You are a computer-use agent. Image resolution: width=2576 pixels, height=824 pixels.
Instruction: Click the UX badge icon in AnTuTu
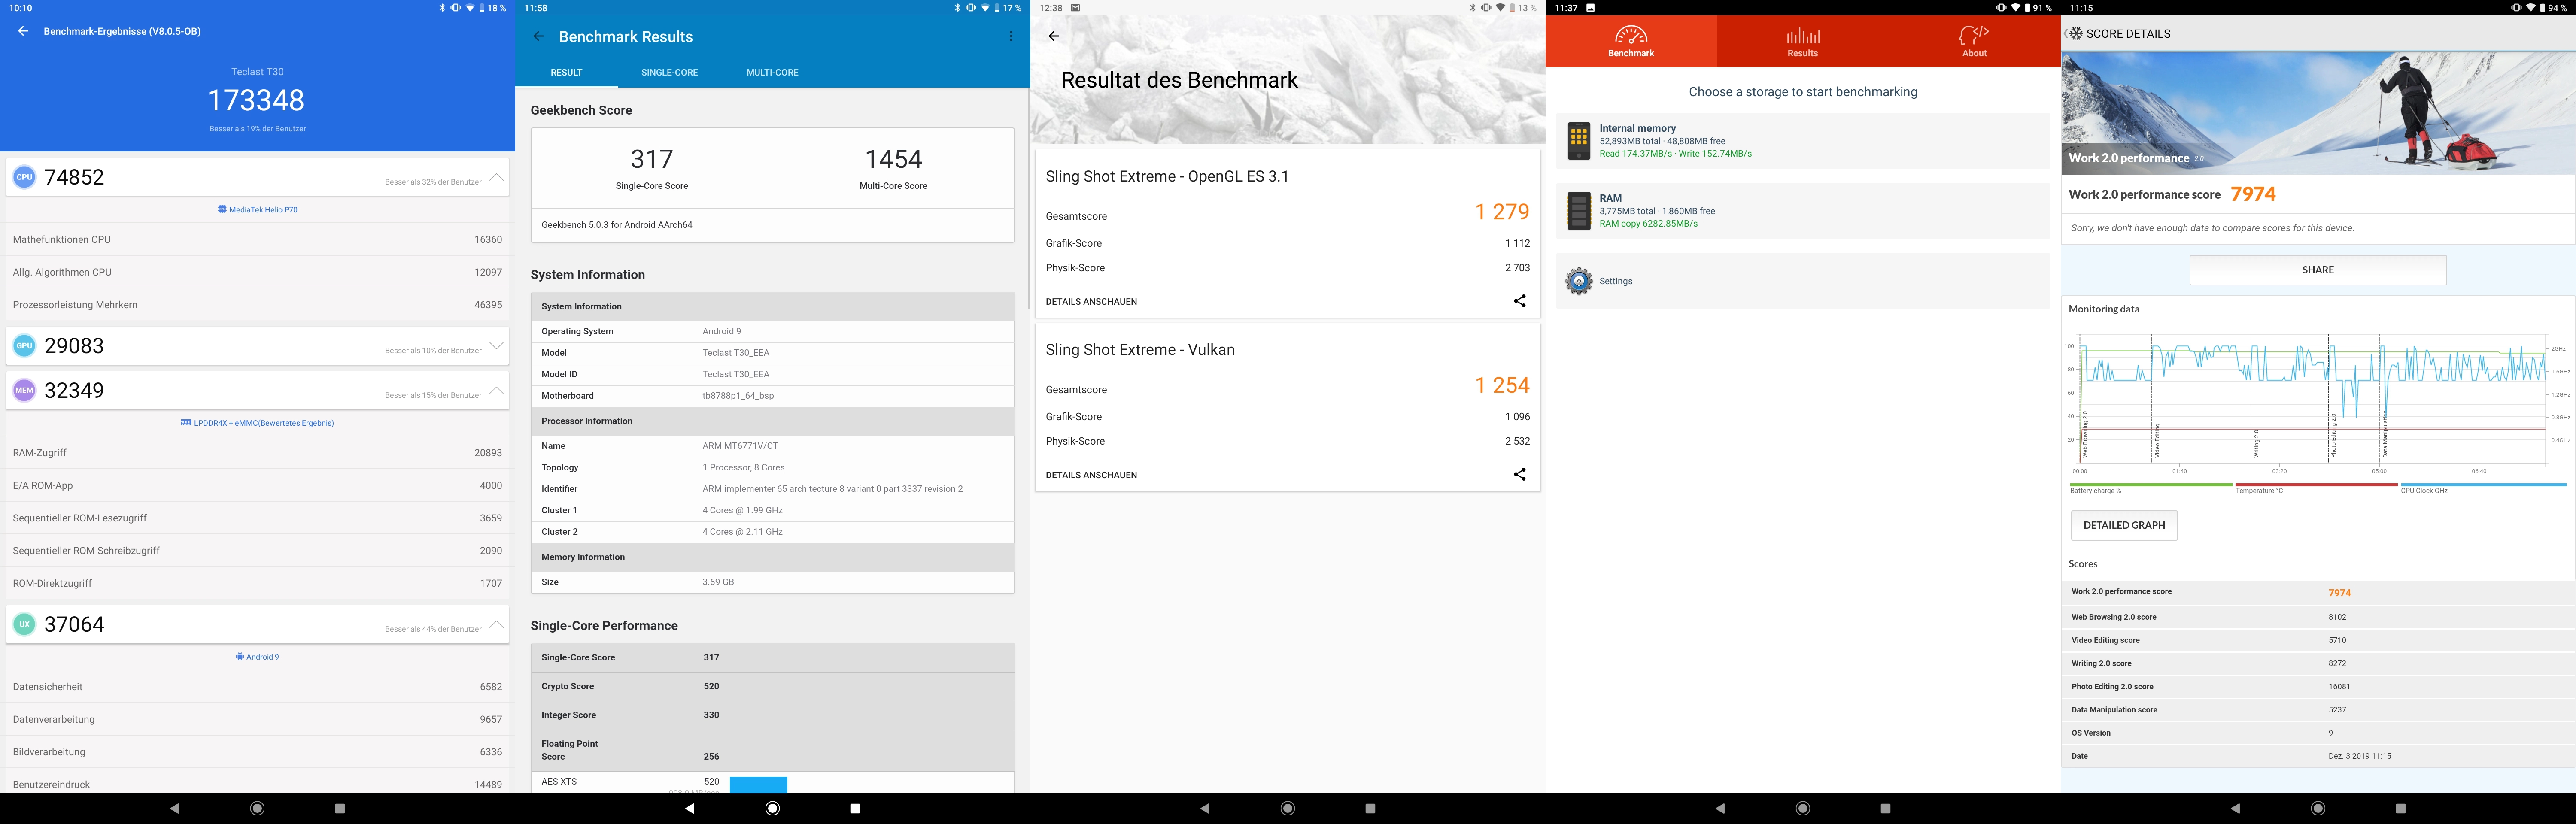pyautogui.click(x=24, y=624)
